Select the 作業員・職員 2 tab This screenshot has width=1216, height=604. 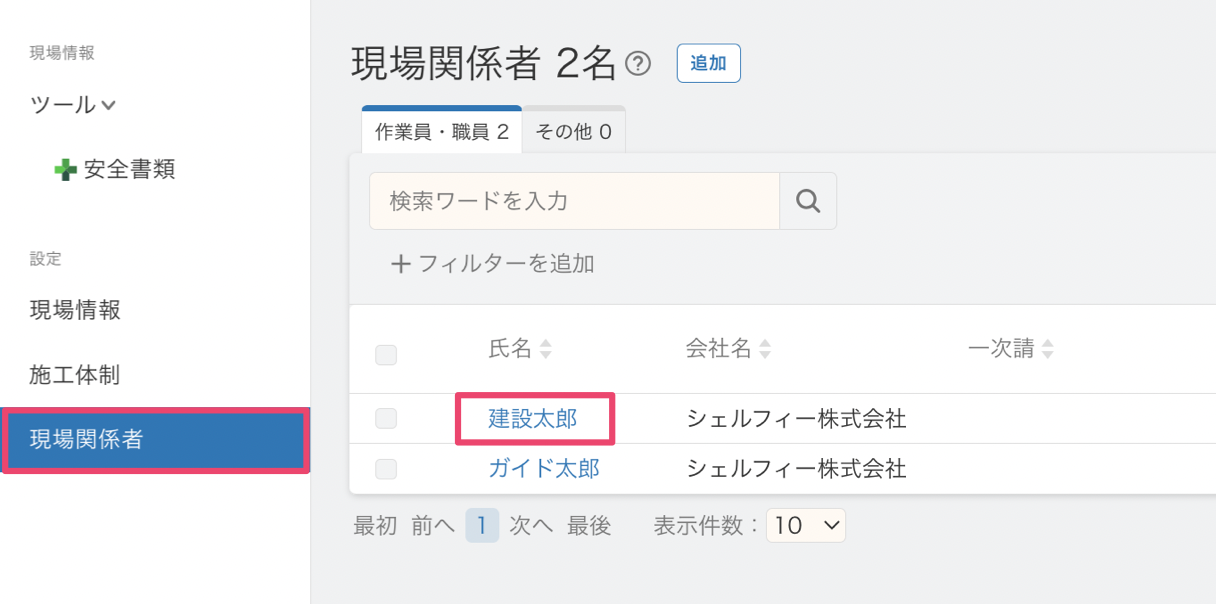tap(442, 131)
